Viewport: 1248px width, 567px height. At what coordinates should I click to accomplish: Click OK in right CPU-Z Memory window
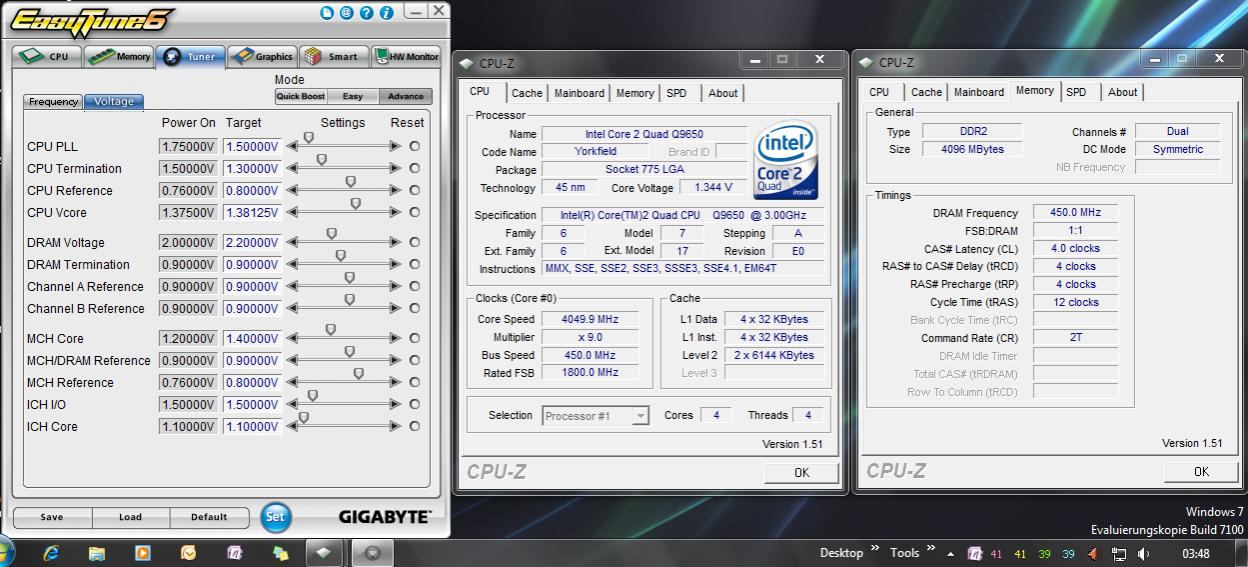1201,471
